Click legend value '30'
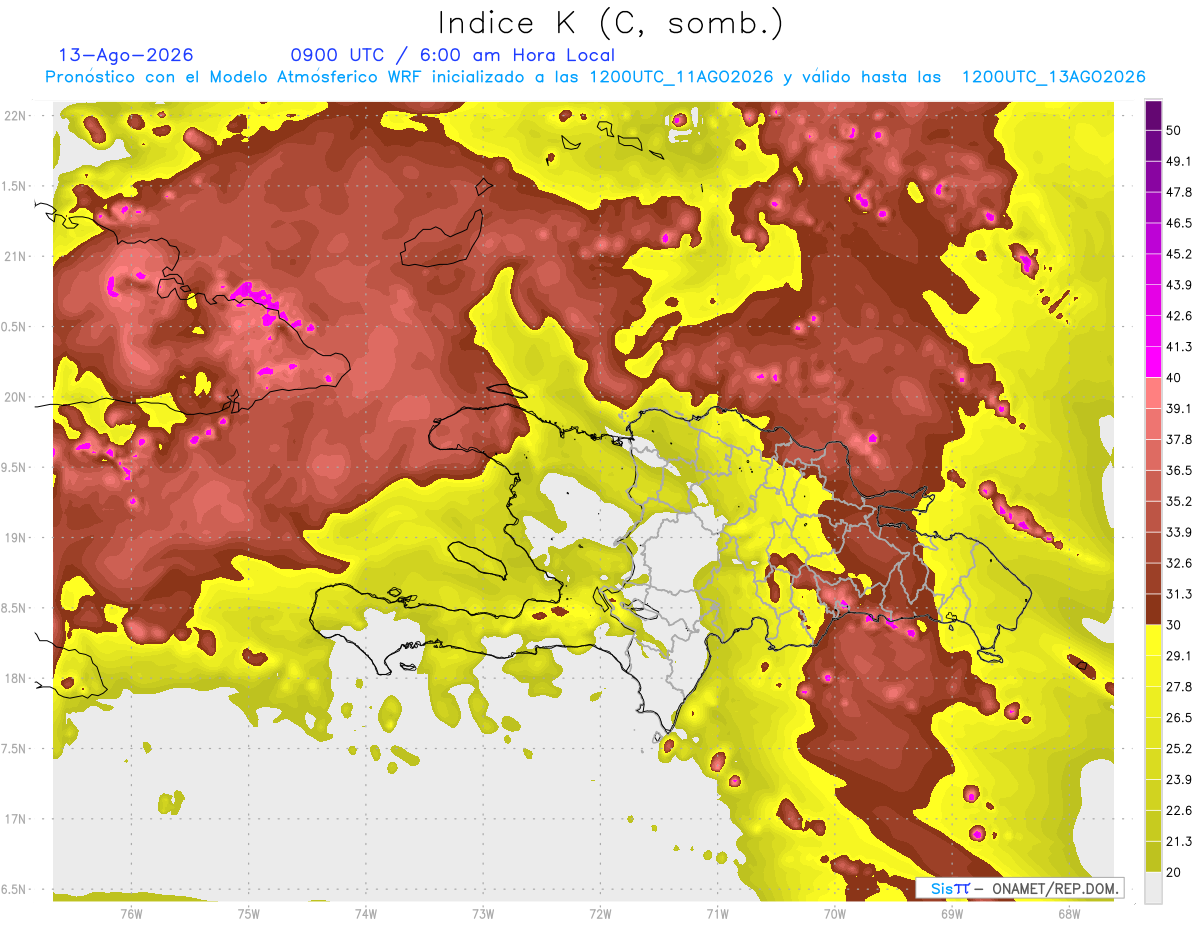The width and height of the screenshot is (1200, 927). [1174, 625]
